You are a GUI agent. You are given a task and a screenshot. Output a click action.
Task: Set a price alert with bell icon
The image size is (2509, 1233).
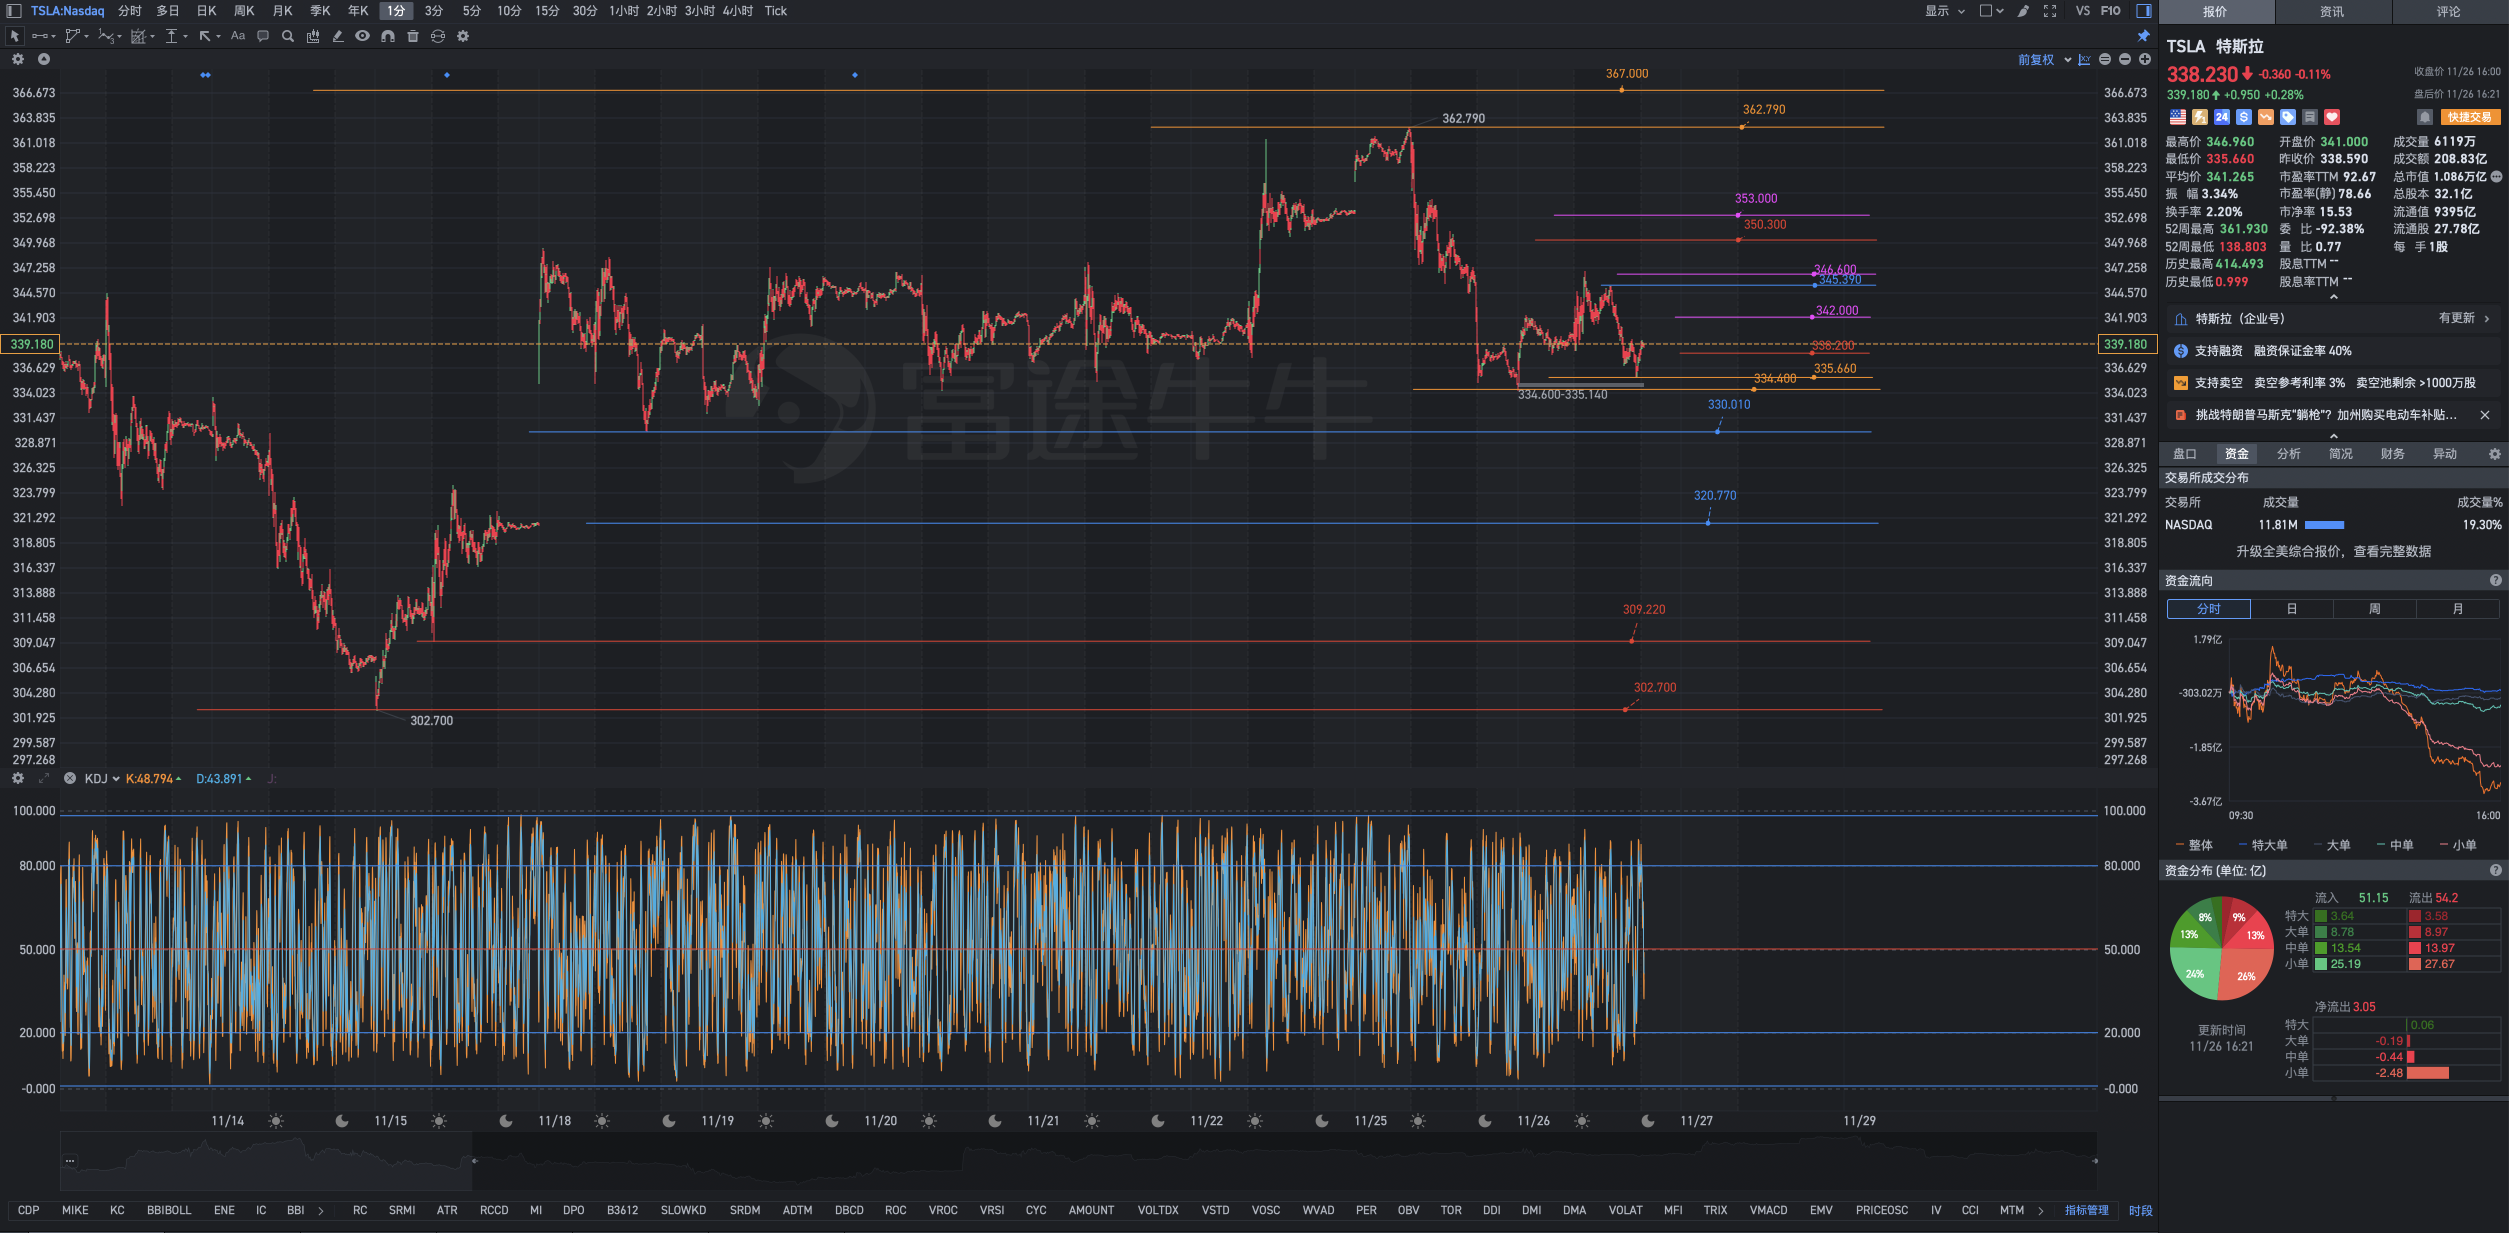point(2424,117)
